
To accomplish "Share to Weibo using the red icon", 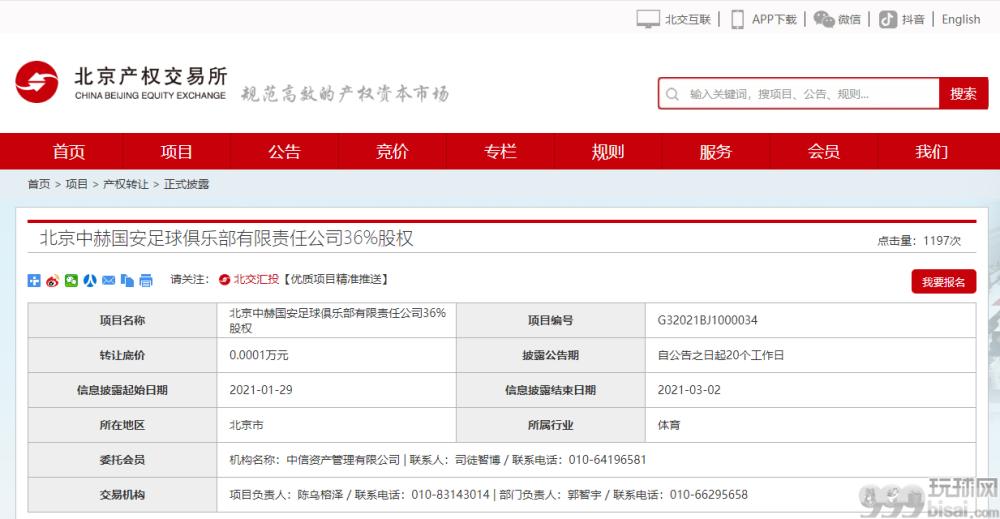I will coord(52,281).
